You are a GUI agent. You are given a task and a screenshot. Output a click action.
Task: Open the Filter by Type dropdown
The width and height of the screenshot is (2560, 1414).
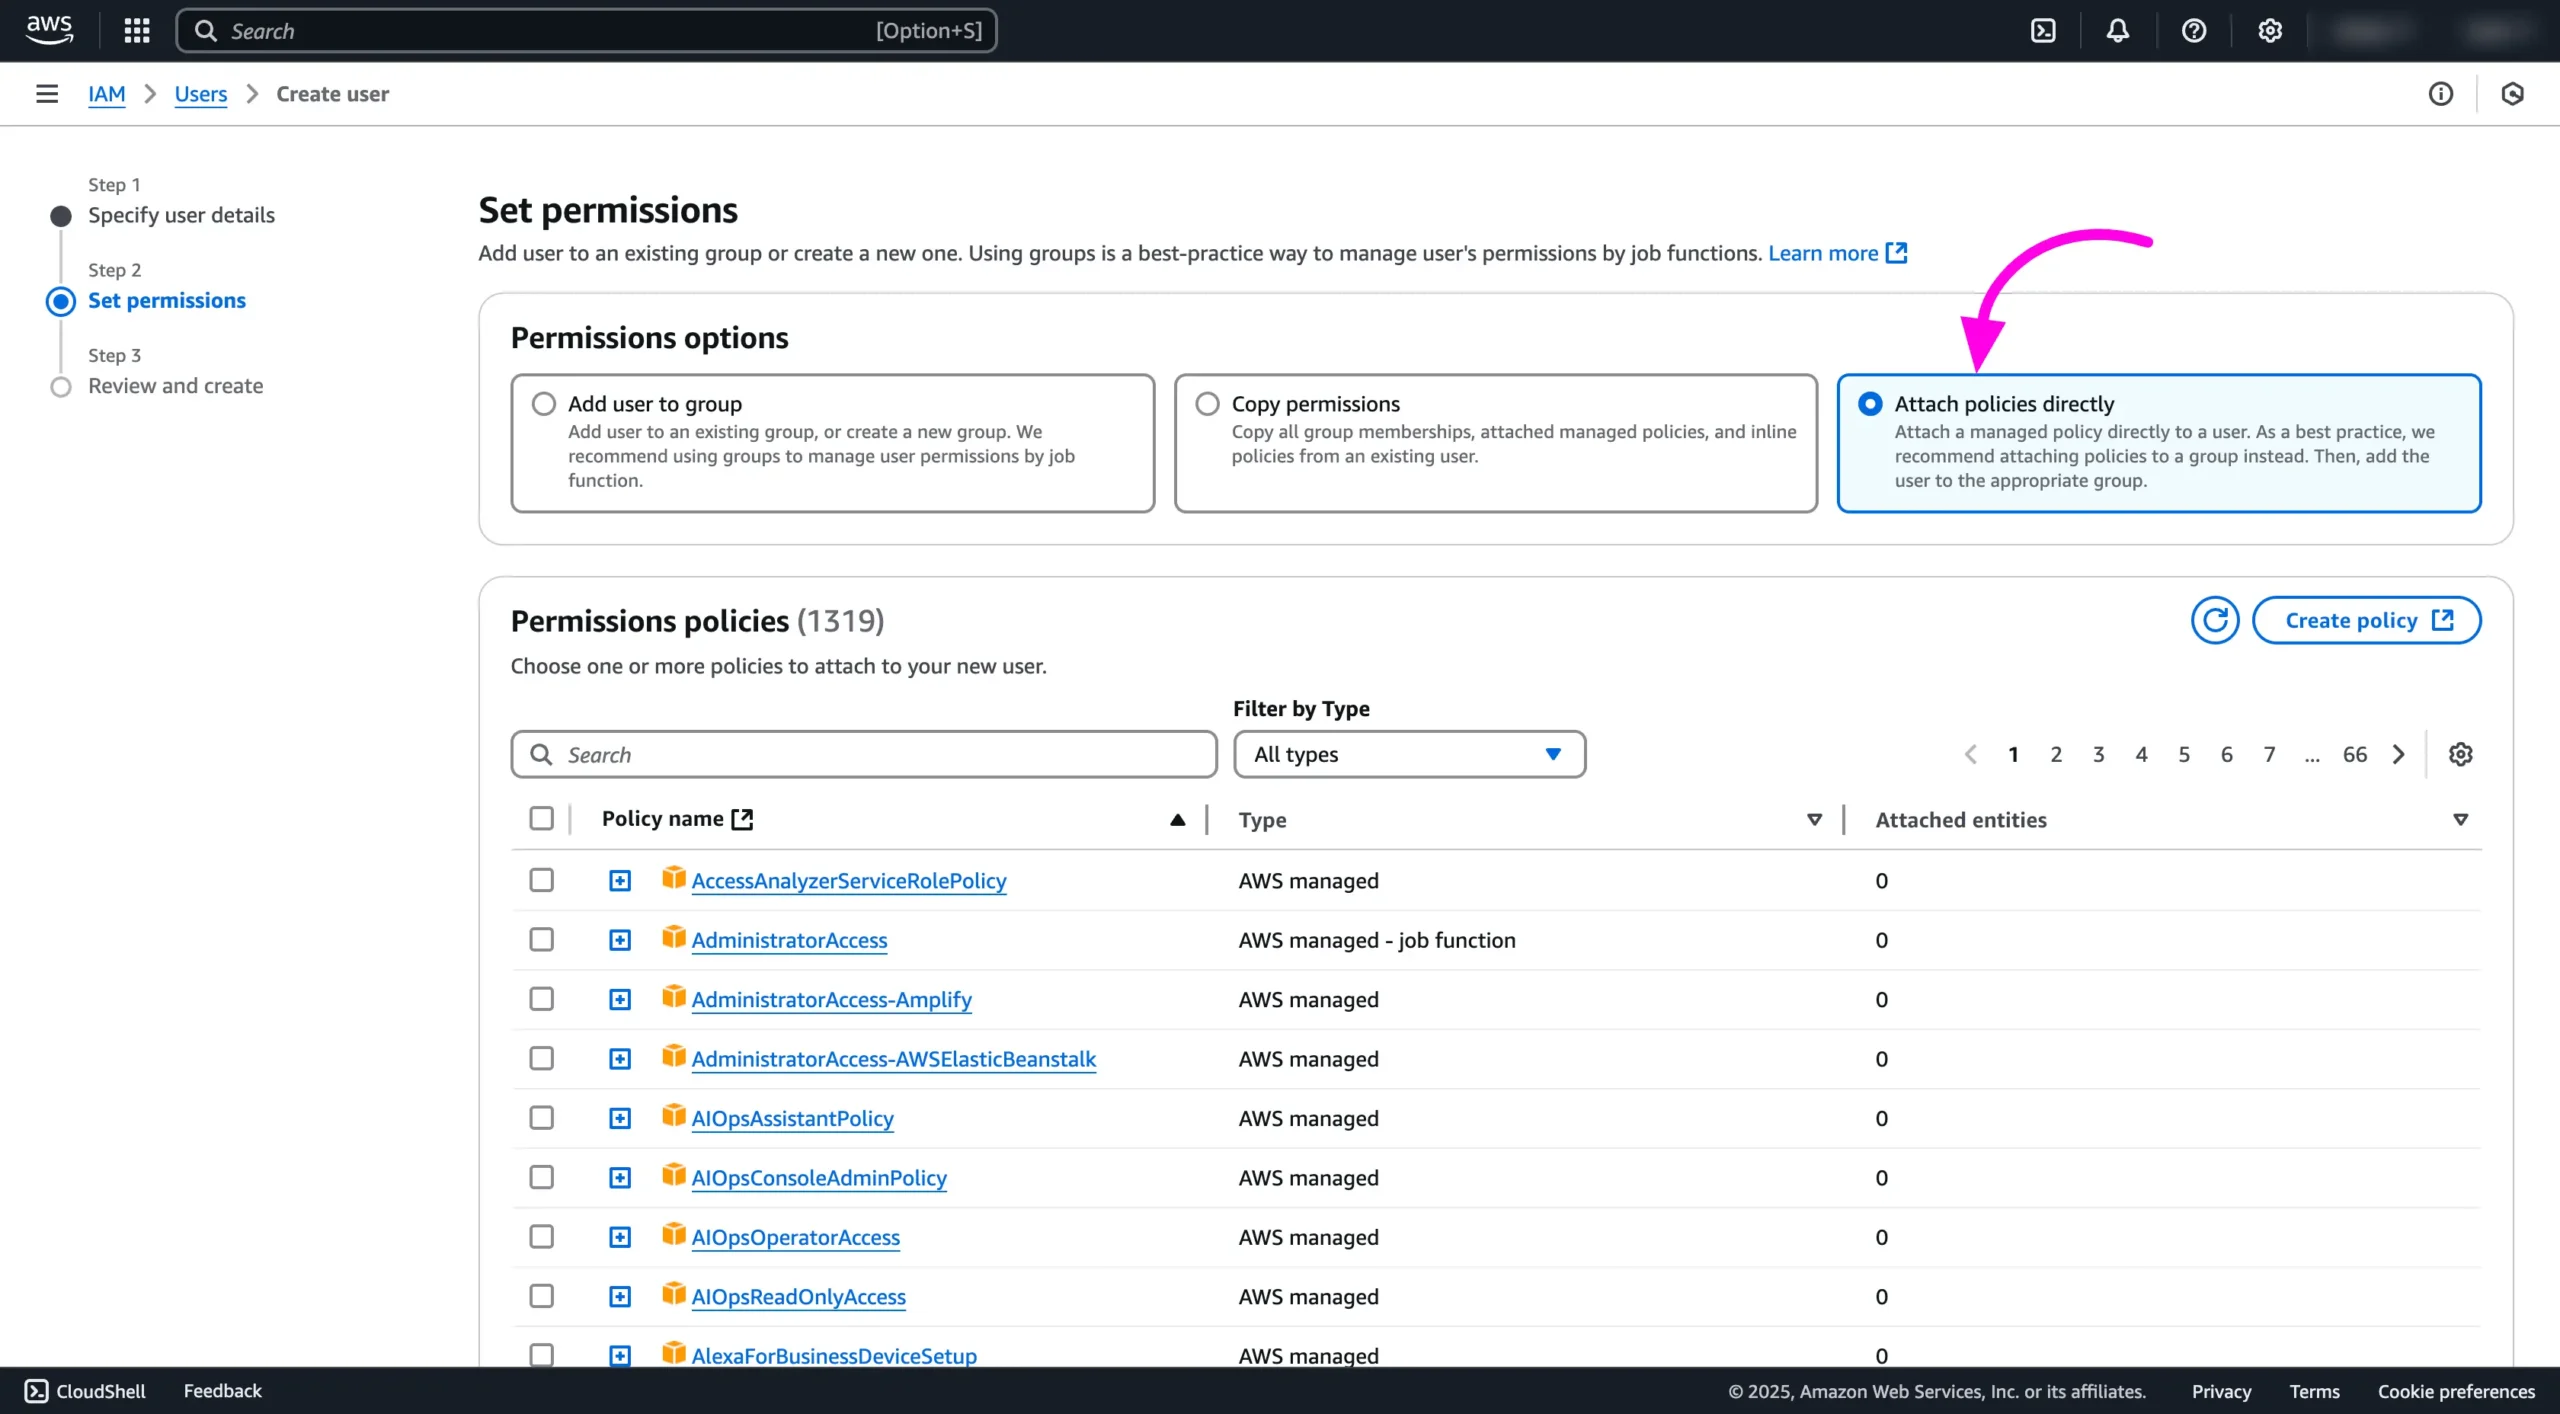pyautogui.click(x=1409, y=754)
